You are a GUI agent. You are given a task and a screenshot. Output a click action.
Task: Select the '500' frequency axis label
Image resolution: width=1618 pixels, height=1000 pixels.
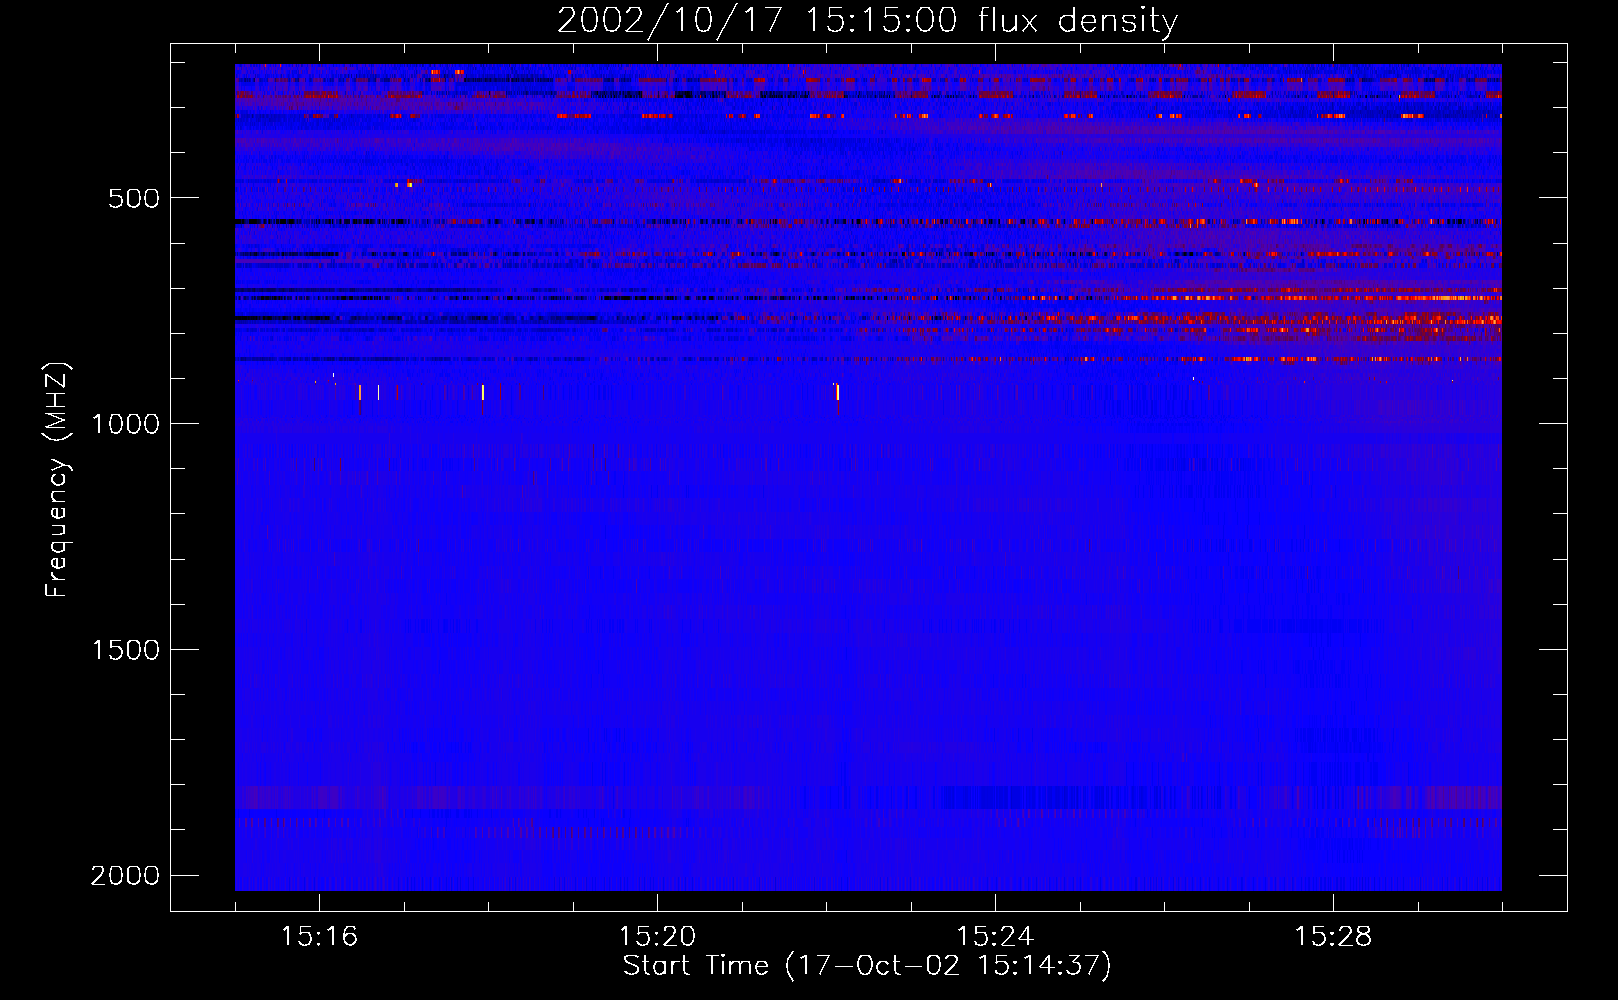[x=134, y=198]
